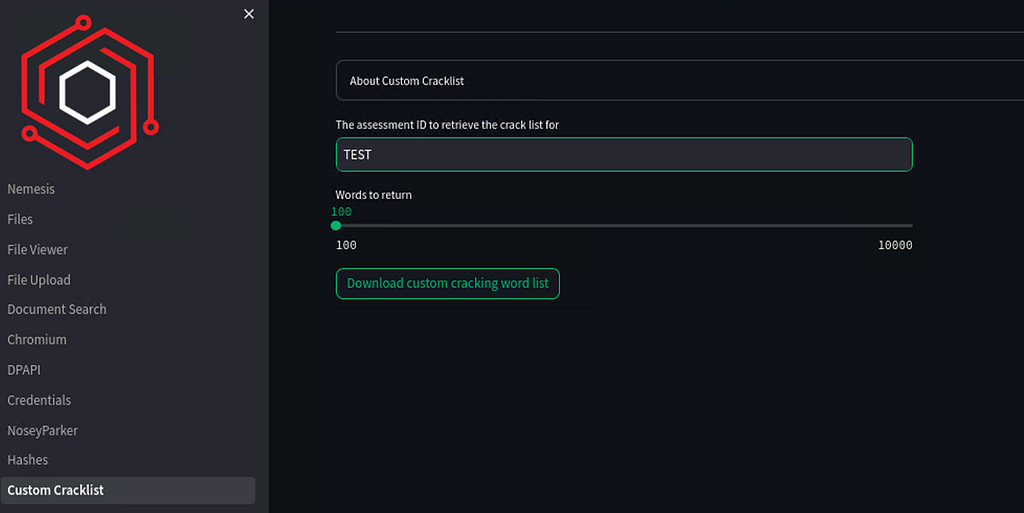Screen dimensions: 1024x513
Task: Select Chromium in the sidebar
Action: tap(37, 339)
